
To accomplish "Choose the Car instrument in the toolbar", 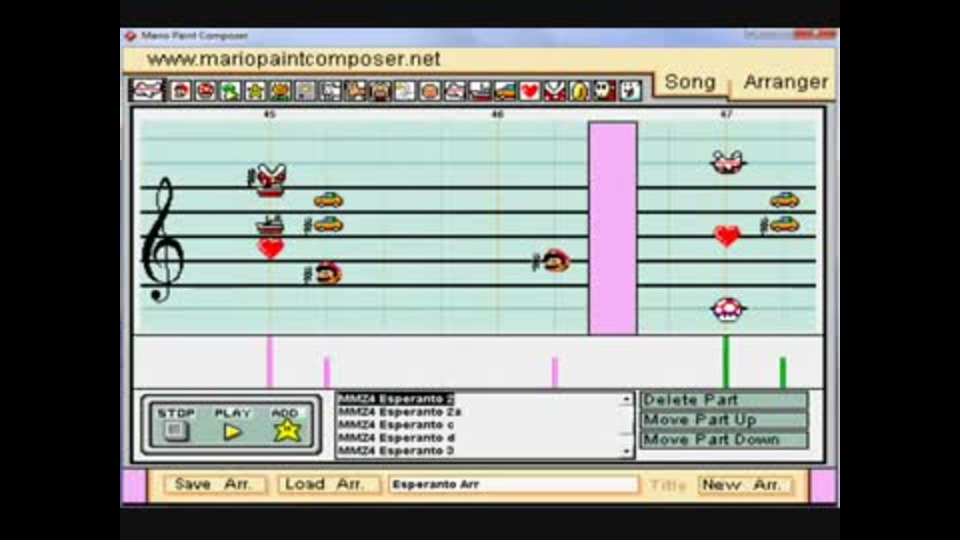I will click(504, 91).
